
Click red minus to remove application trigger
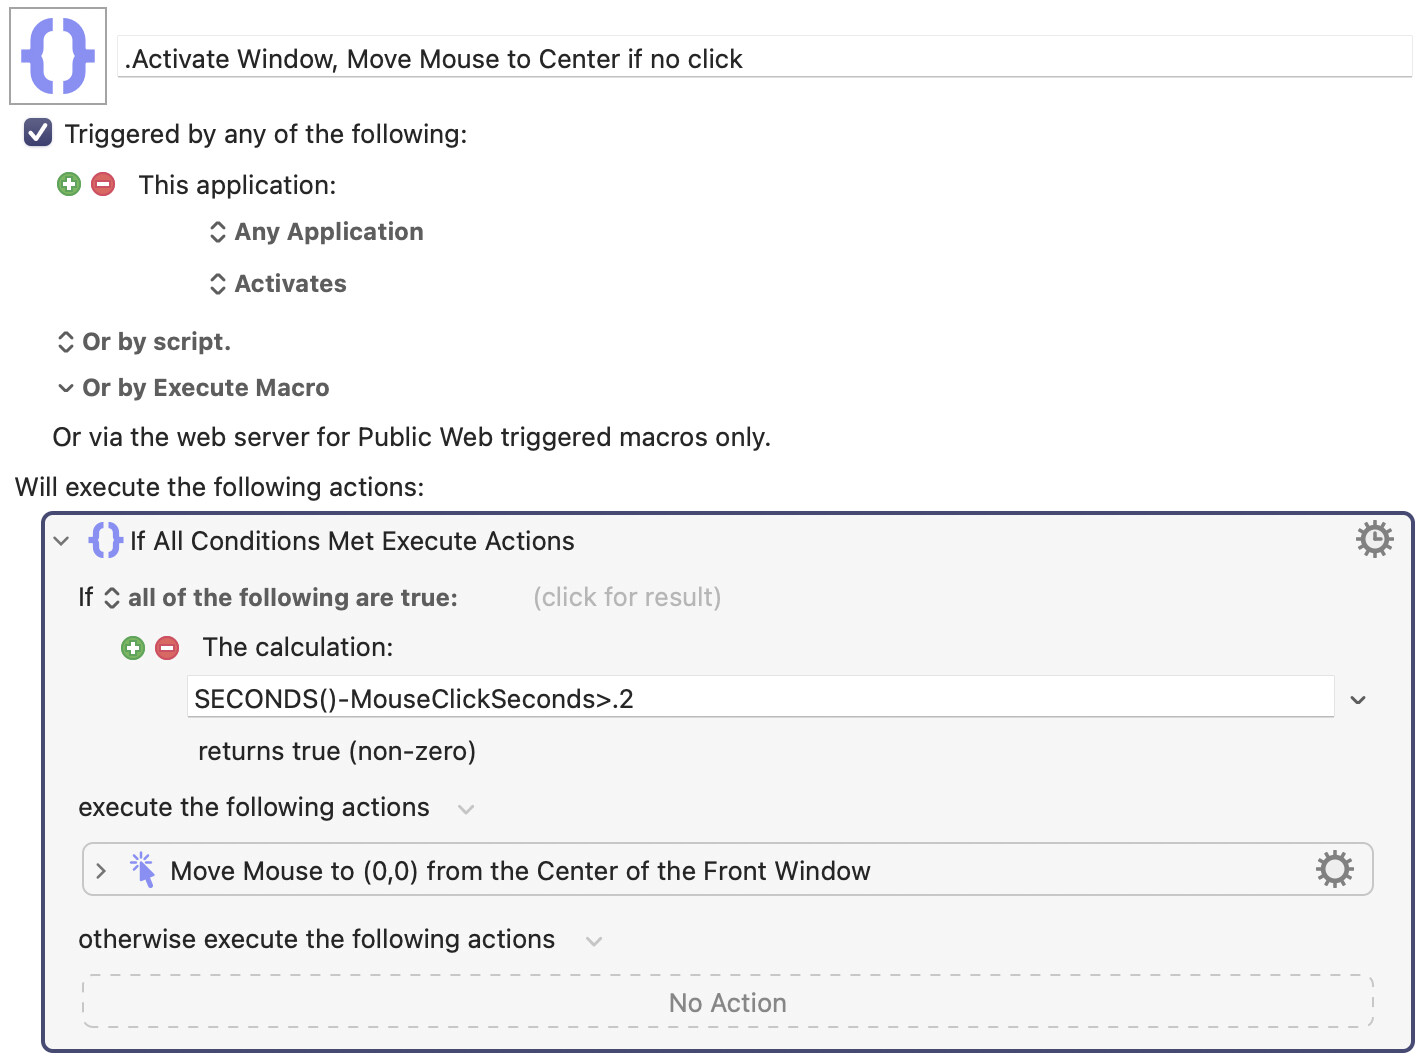point(103,184)
